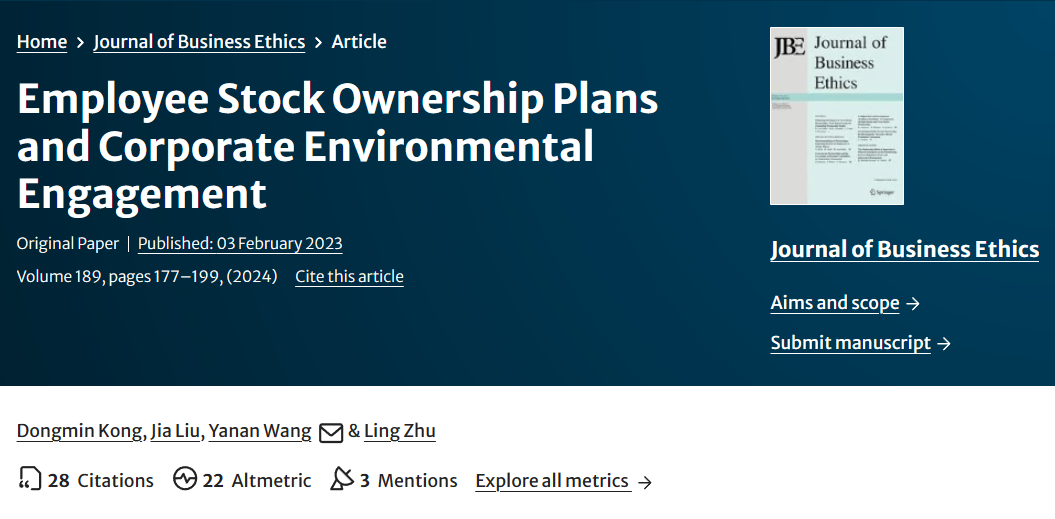Click the Mentions megaphone icon
This screenshot has height=519, width=1055.
click(342, 479)
